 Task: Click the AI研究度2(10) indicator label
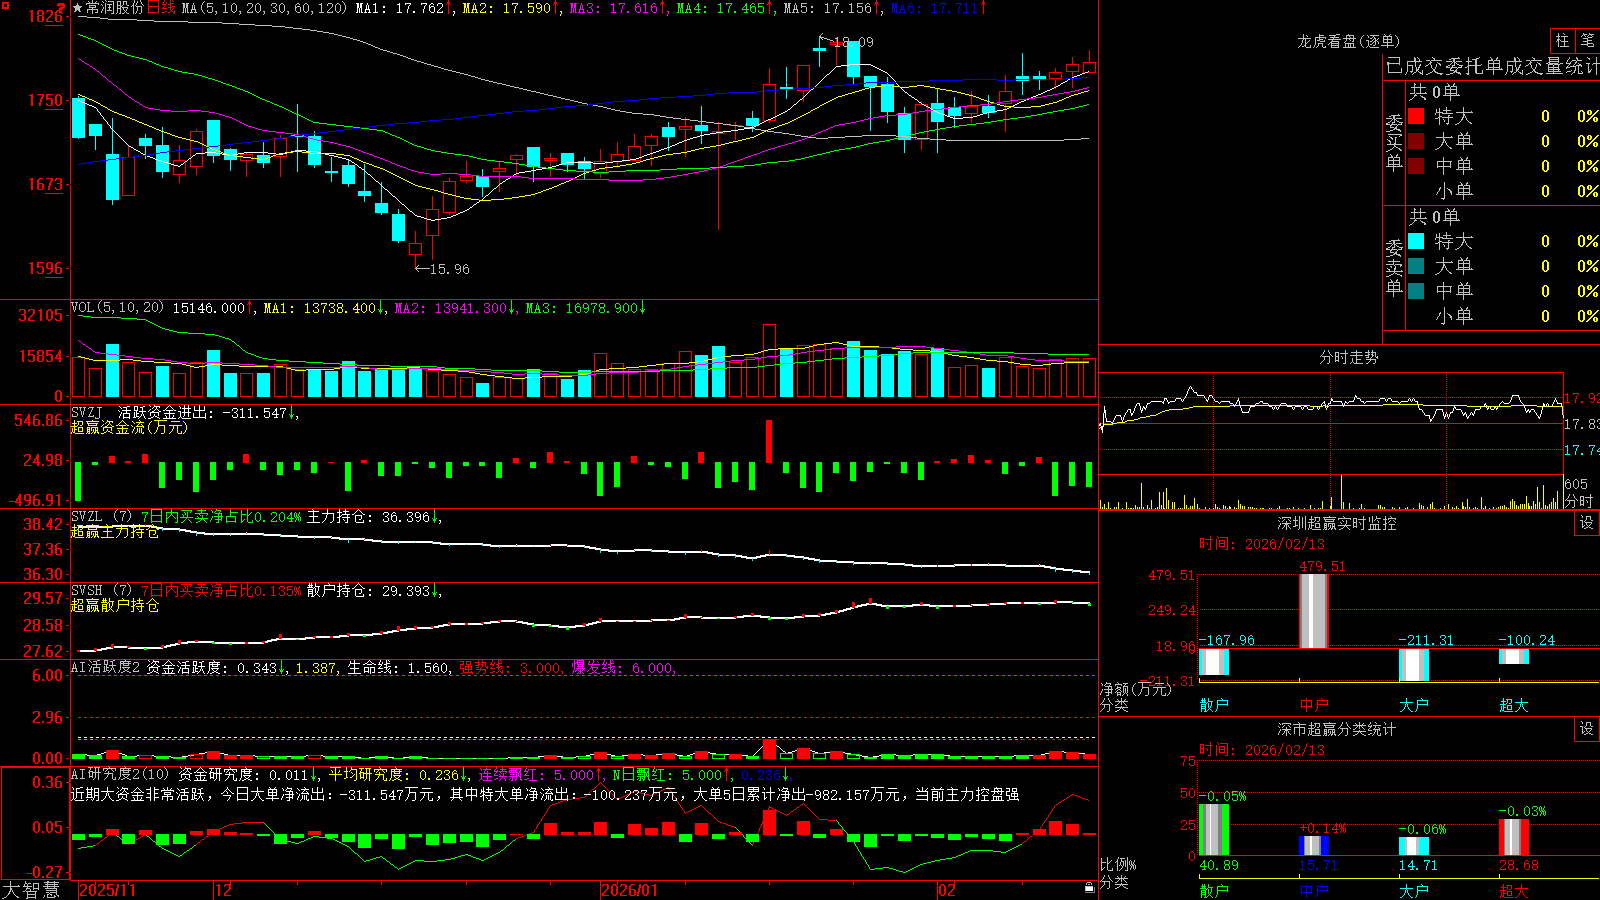click(x=121, y=774)
